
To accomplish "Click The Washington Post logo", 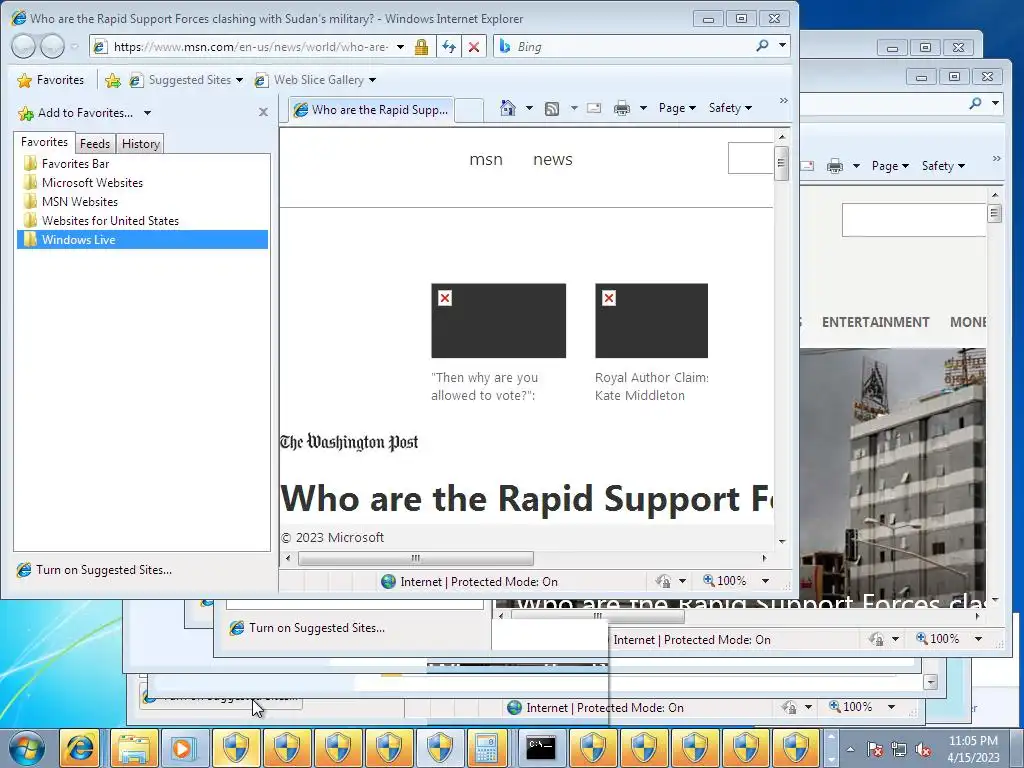I will [349, 443].
